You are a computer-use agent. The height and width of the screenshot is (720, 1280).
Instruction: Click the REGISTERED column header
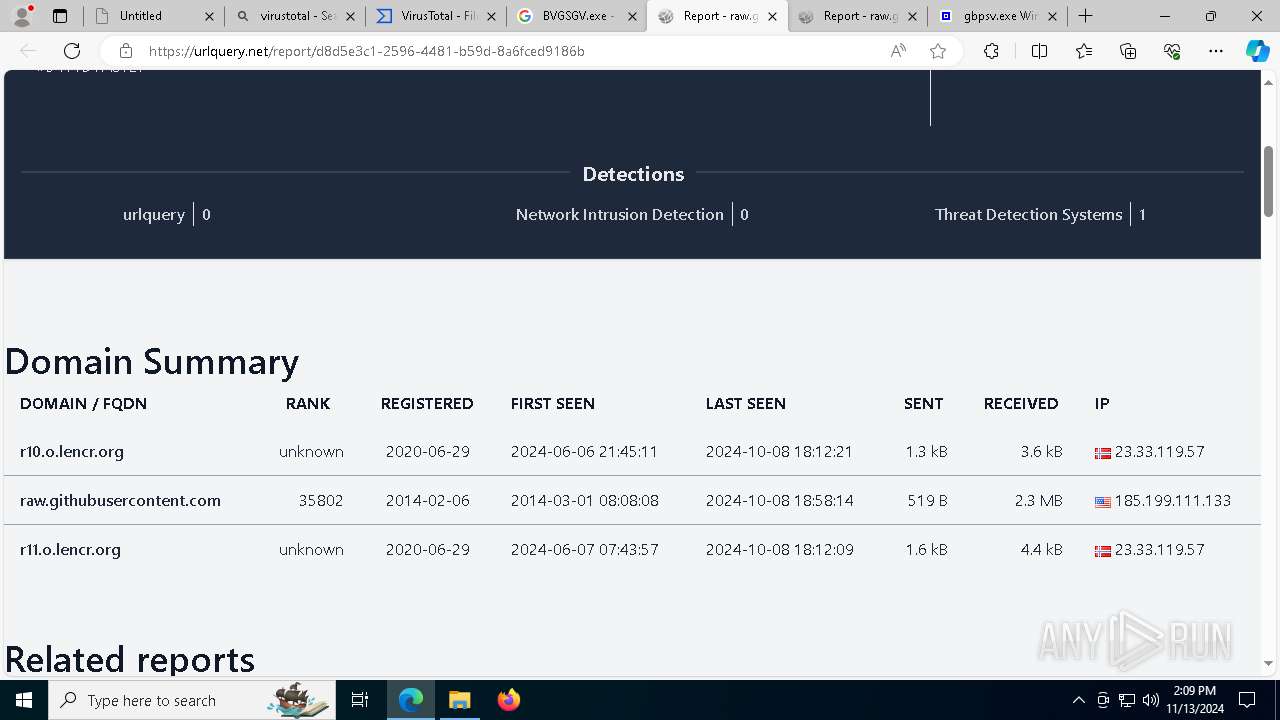coord(427,404)
